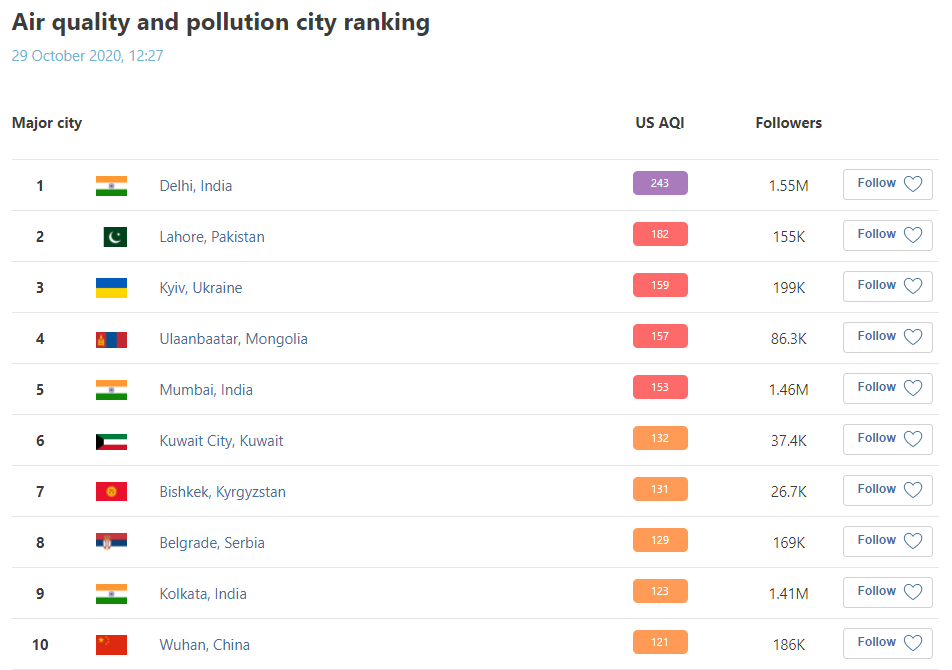This screenshot has height=670, width=952.
Task: Click the orange 129 AQI badge for Belgrade
Action: [x=660, y=540]
